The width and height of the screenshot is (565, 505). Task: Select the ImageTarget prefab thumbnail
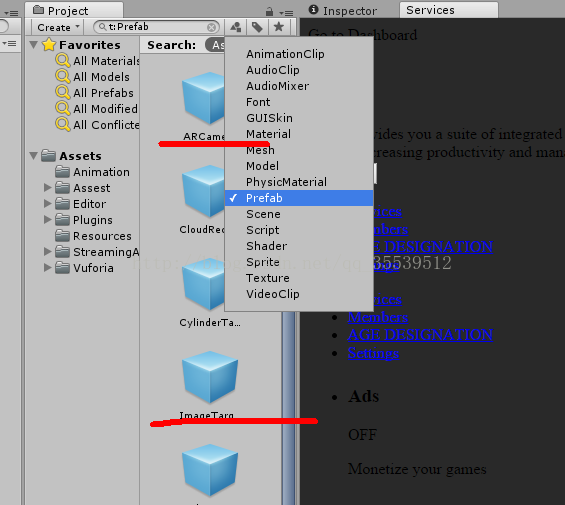(x=210, y=377)
